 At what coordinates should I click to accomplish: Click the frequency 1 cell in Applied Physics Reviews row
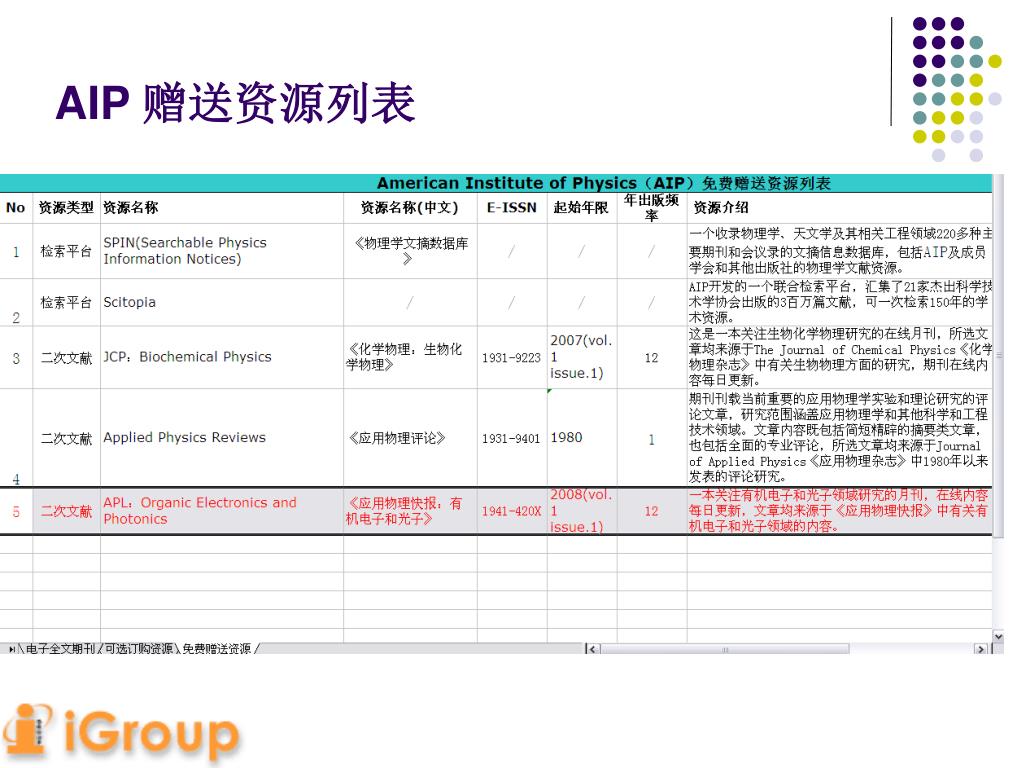click(x=651, y=439)
